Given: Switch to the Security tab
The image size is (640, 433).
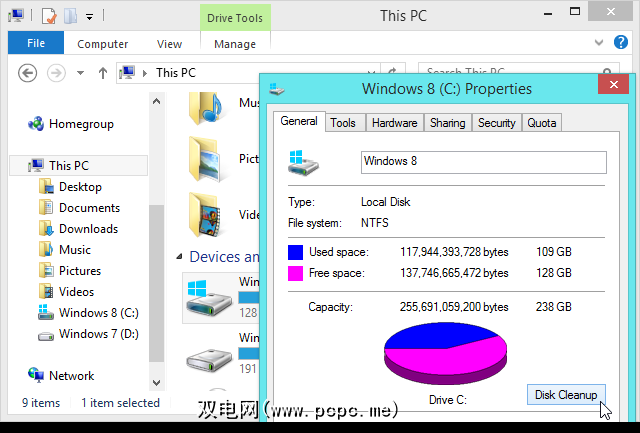Looking at the screenshot, I should tap(497, 123).
